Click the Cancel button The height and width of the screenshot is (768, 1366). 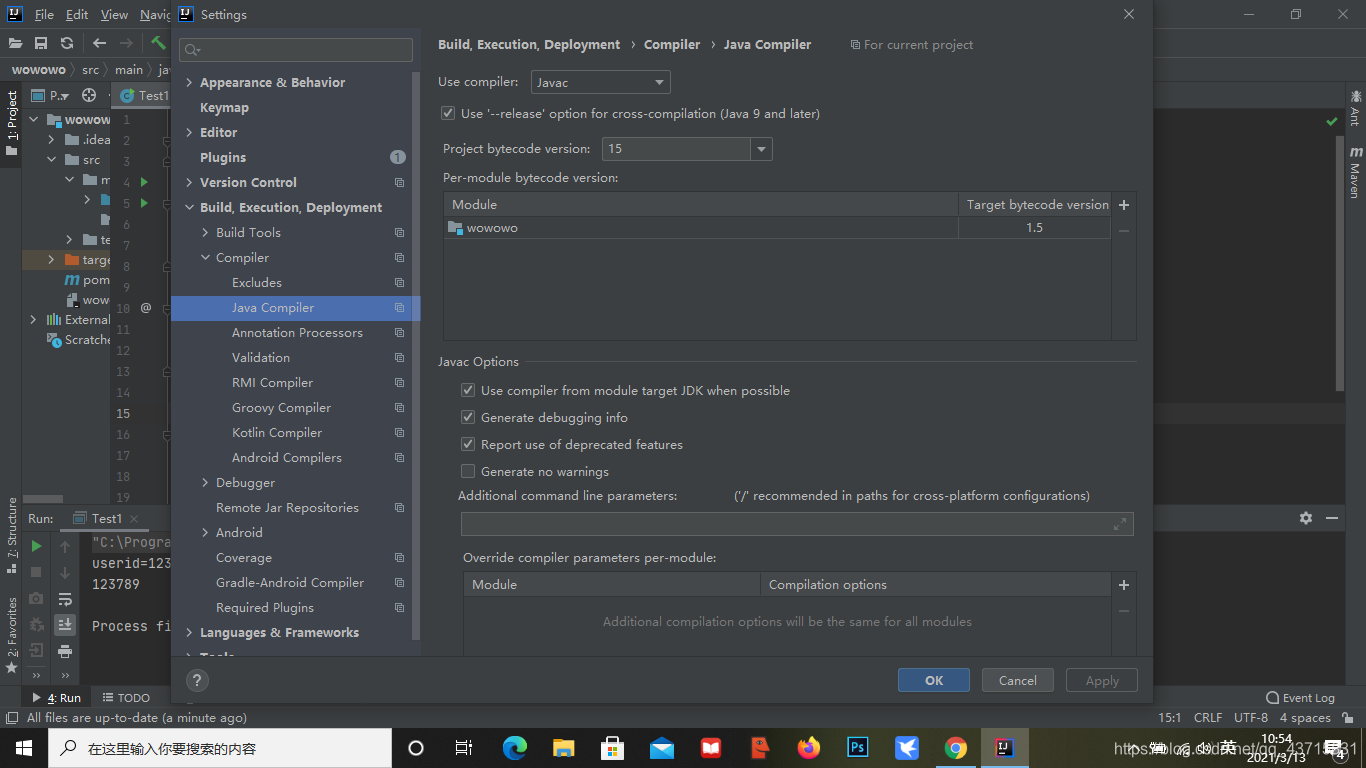(x=1017, y=680)
